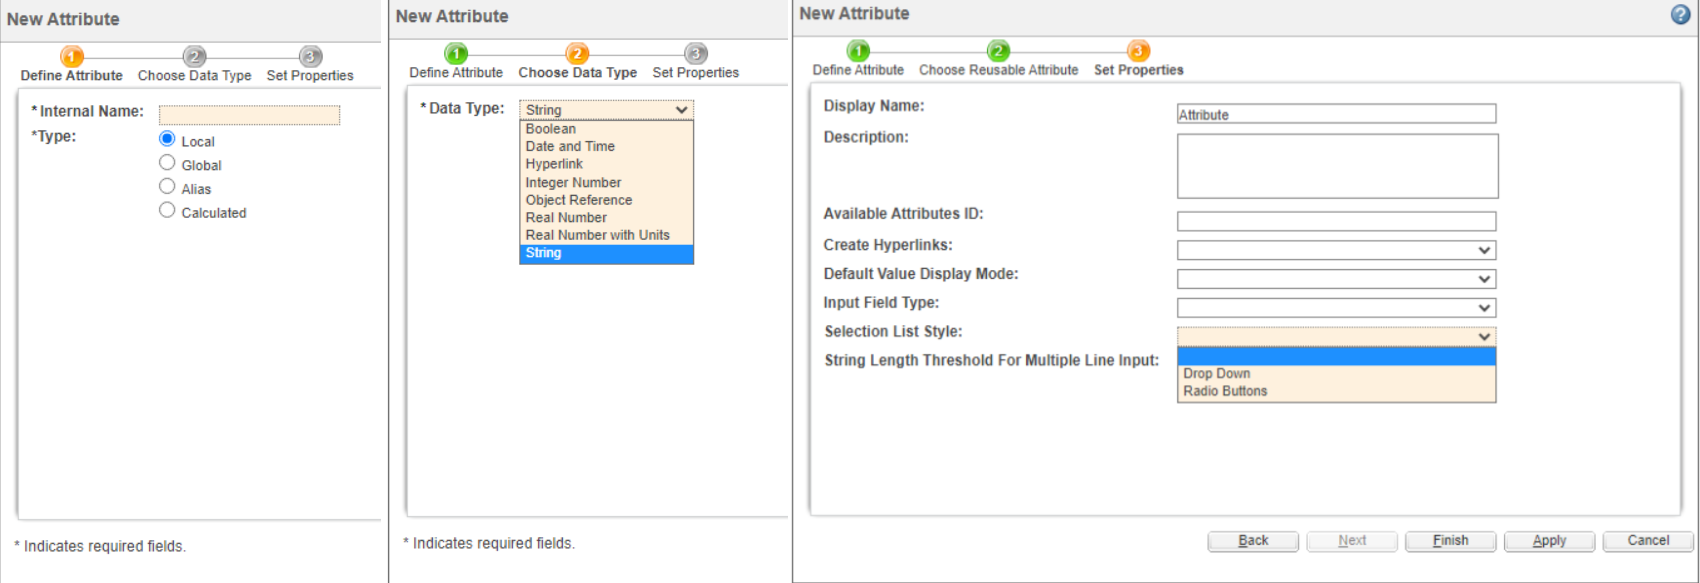Select Drop Down selection list style
The height and width of the screenshot is (583, 1700).
[x=1336, y=374]
